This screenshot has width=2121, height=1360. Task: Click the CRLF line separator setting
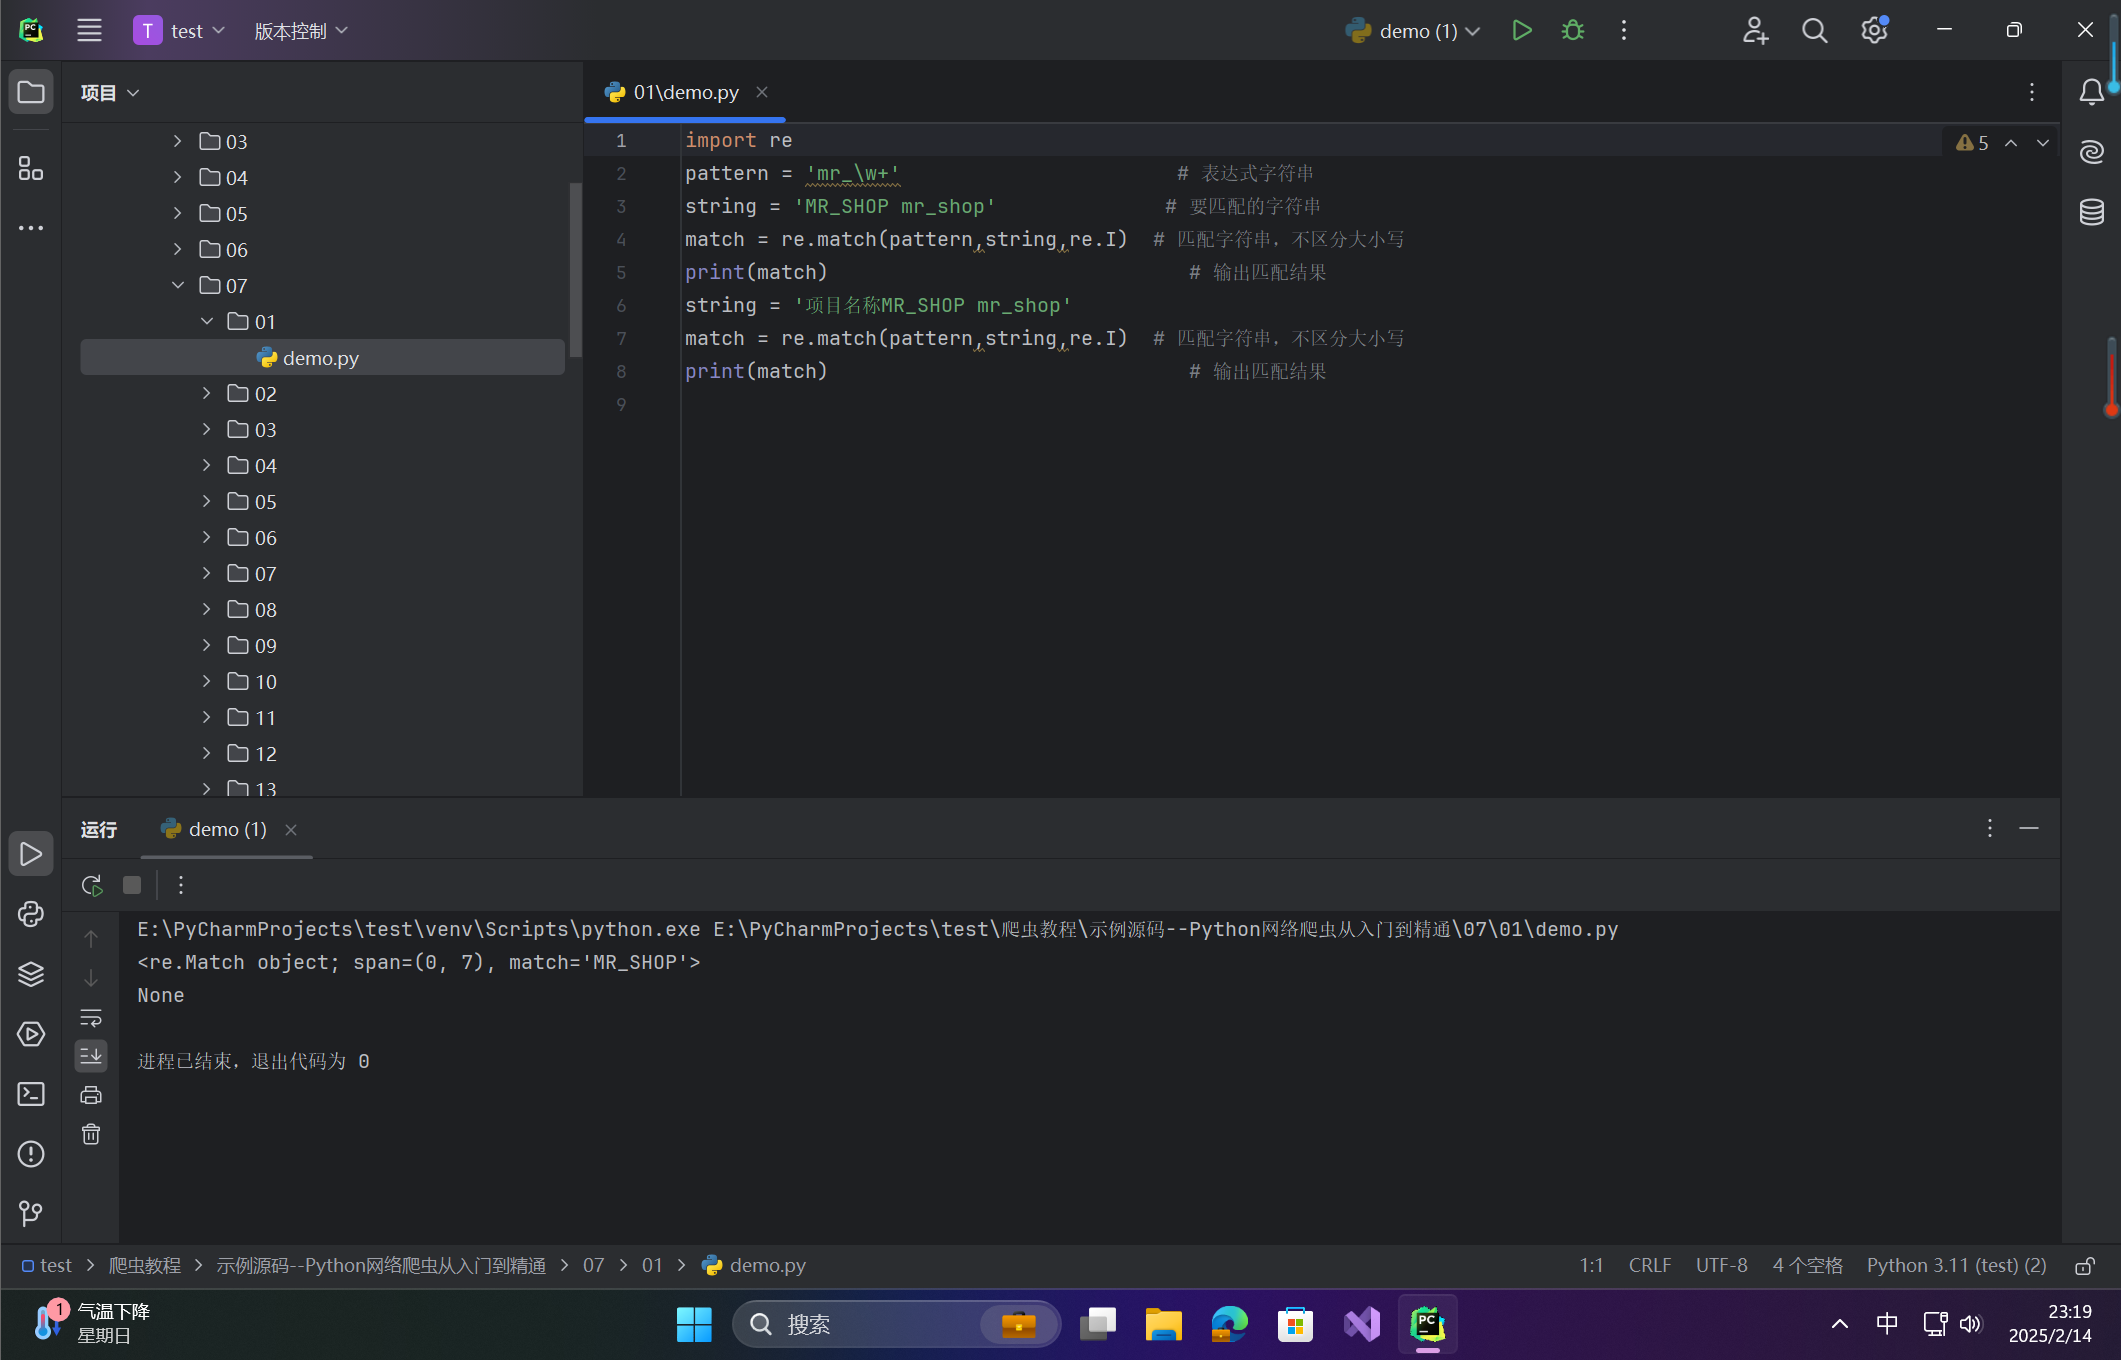point(1649,1266)
